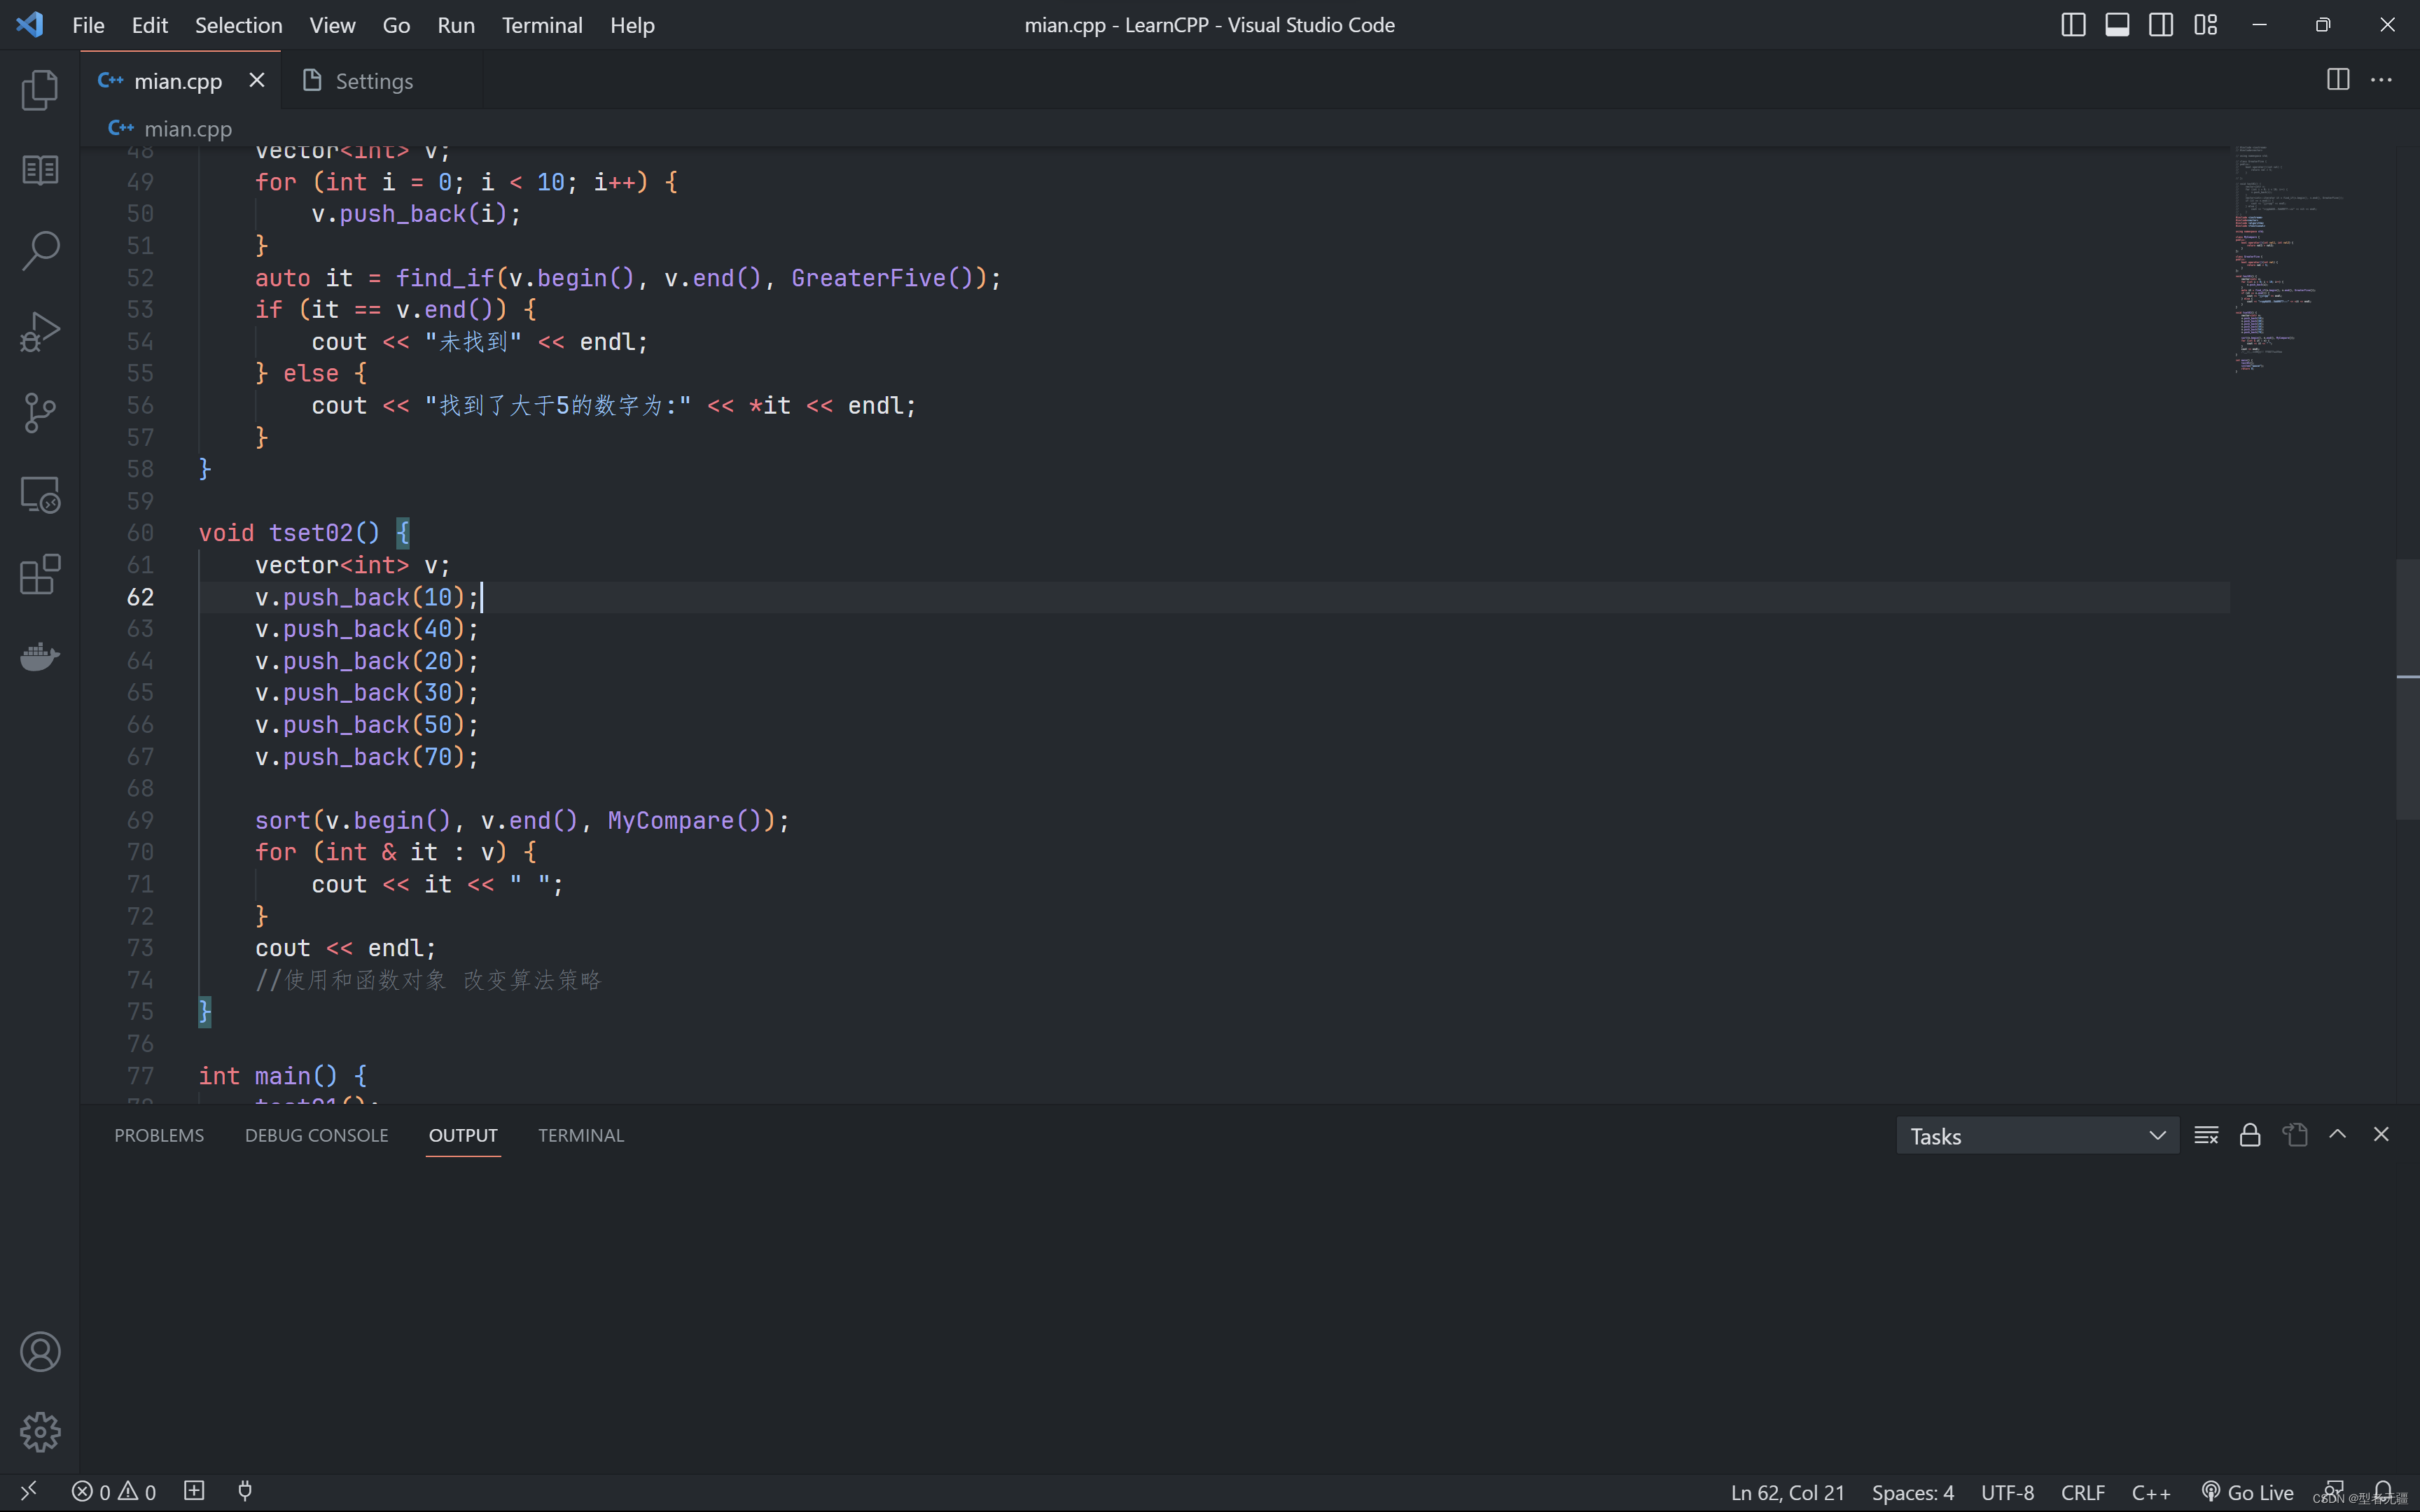Open notifications bell in status bar

click(x=2384, y=1491)
